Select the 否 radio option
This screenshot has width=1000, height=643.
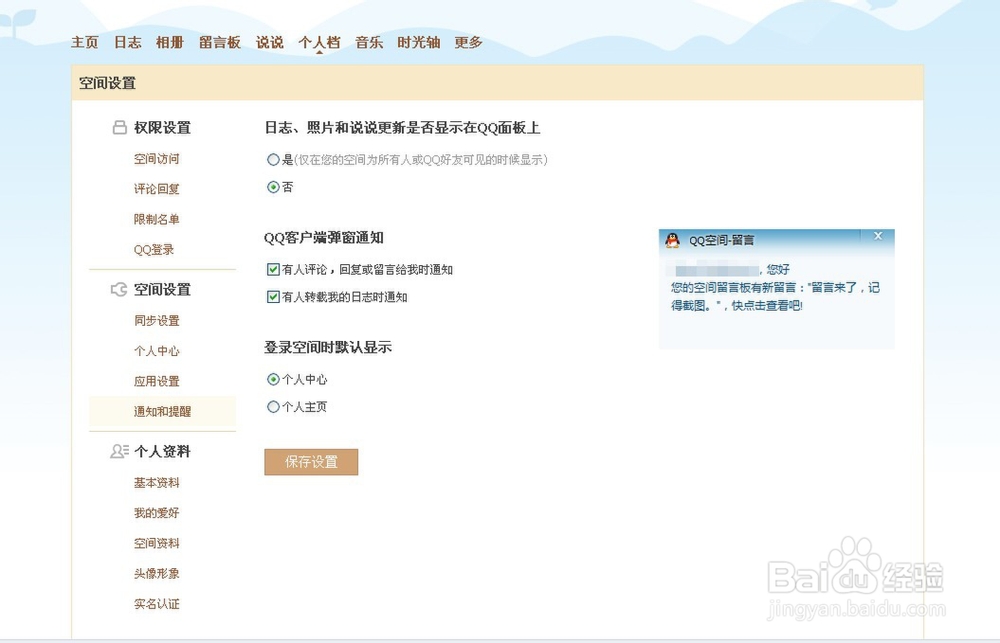[x=273, y=187]
